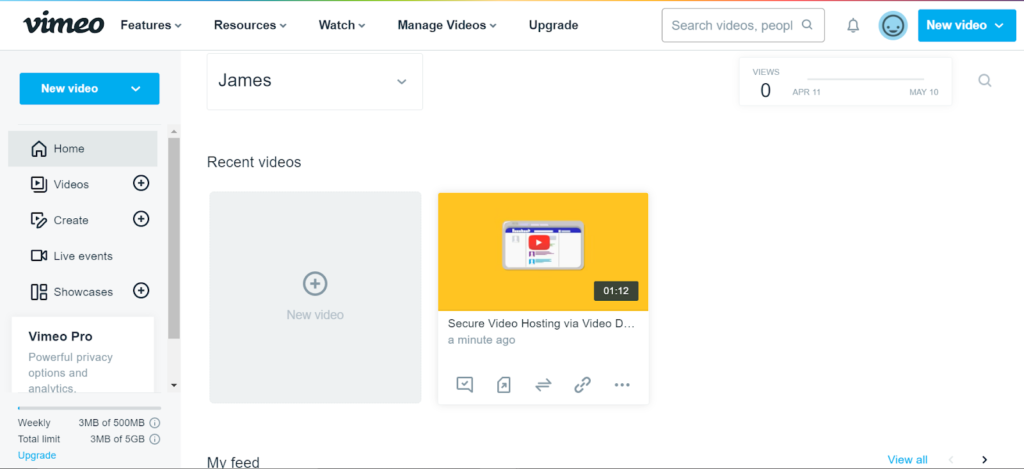
Task: Click the sidebar scroll down arrow
Action: point(174,385)
